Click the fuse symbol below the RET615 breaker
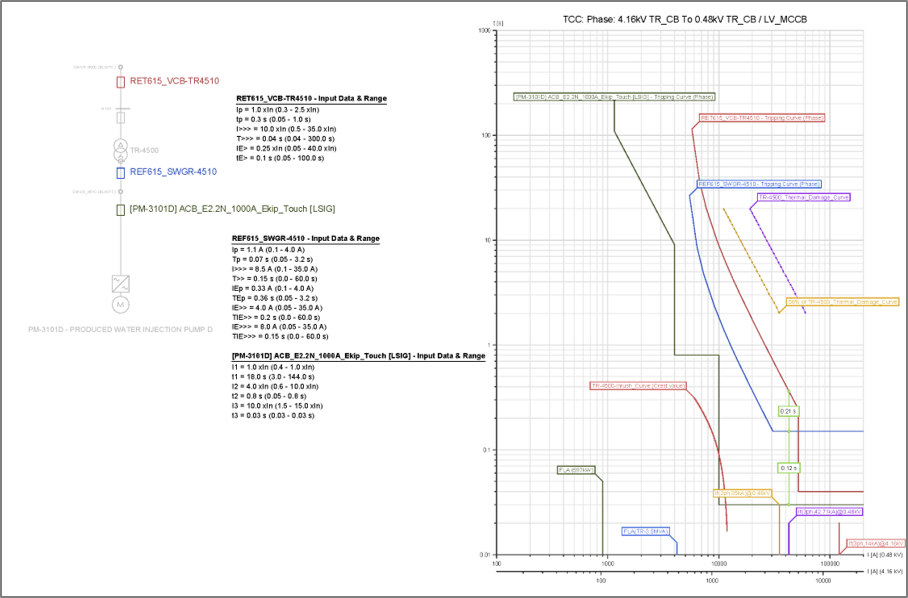Screen dimensions: 908x598 coord(119,117)
